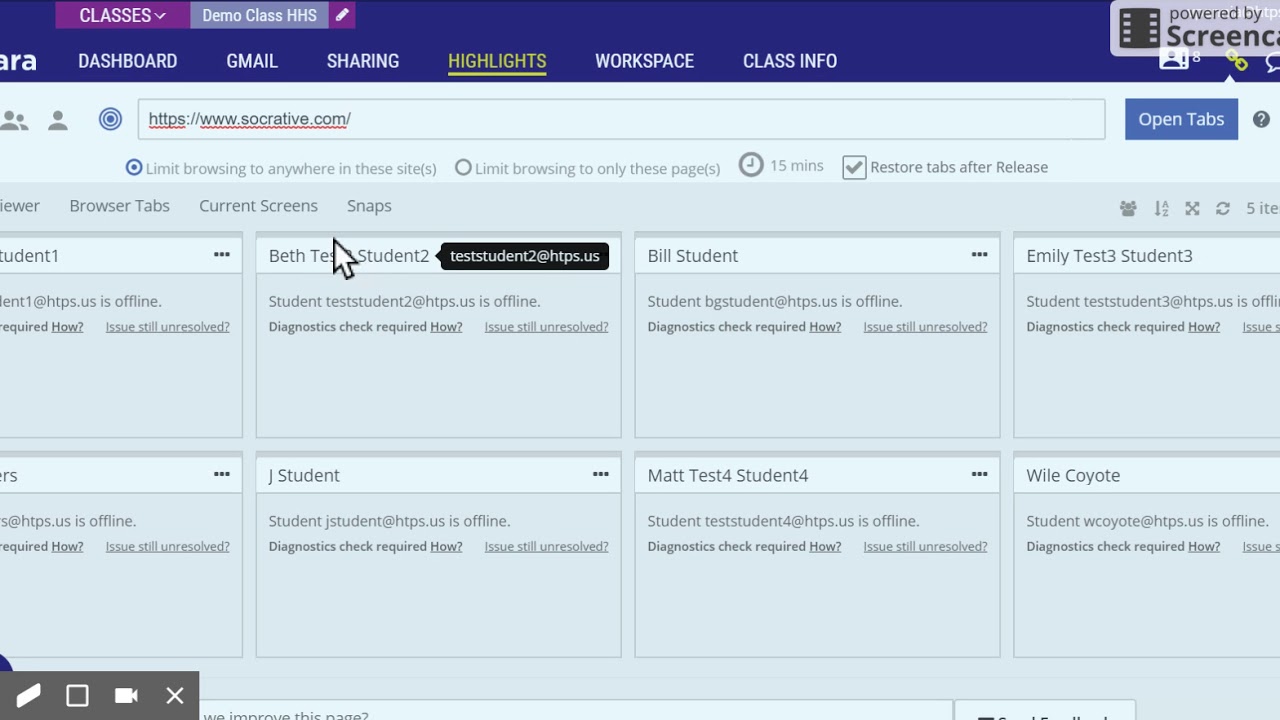Viewport: 1280px width, 720px height.
Task: Open the GMAIL tab
Action: pos(252,61)
